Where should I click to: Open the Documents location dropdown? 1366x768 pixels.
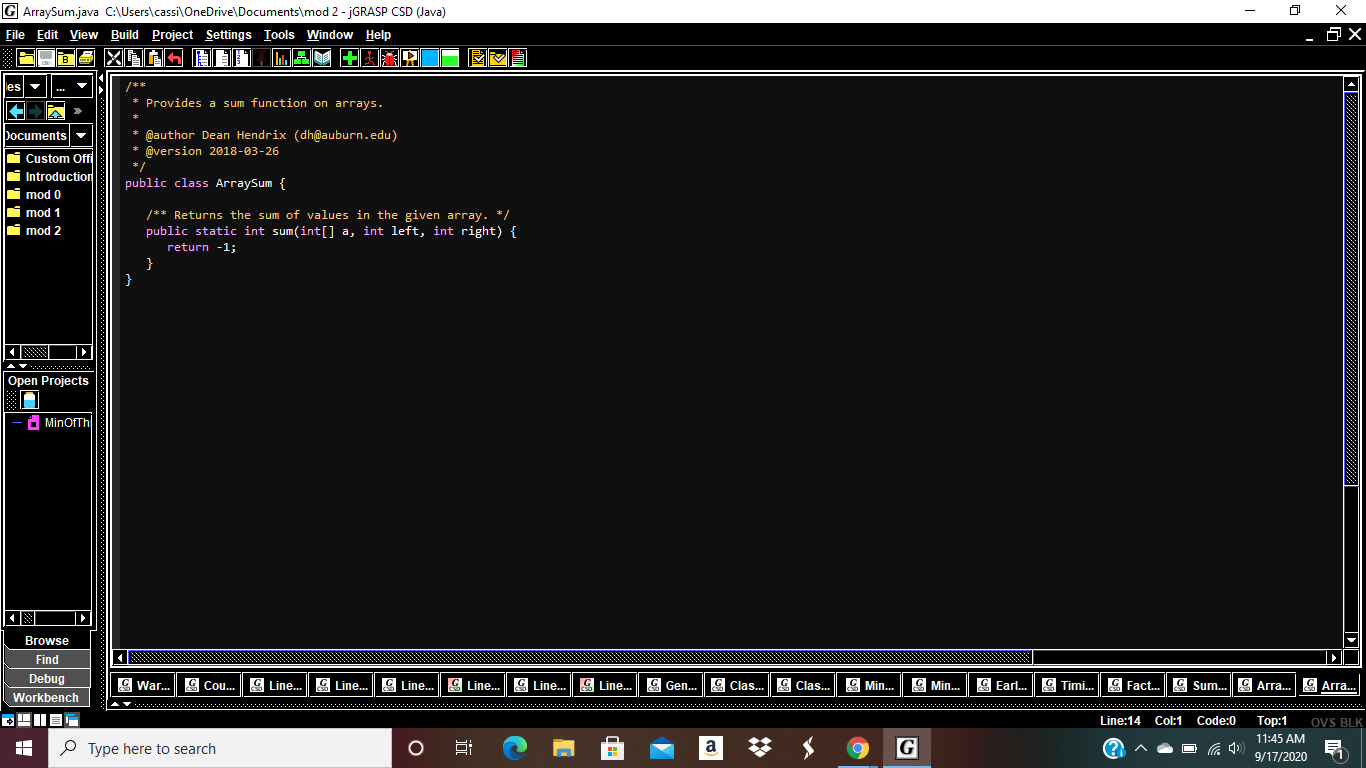80,135
